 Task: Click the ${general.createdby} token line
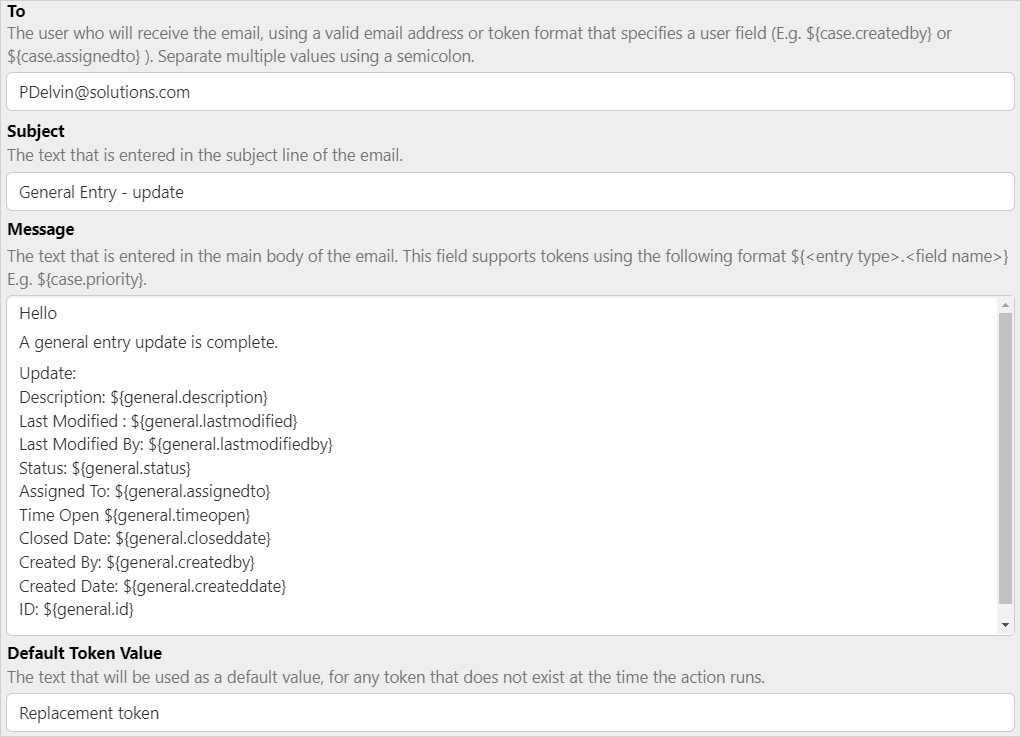tap(137, 562)
